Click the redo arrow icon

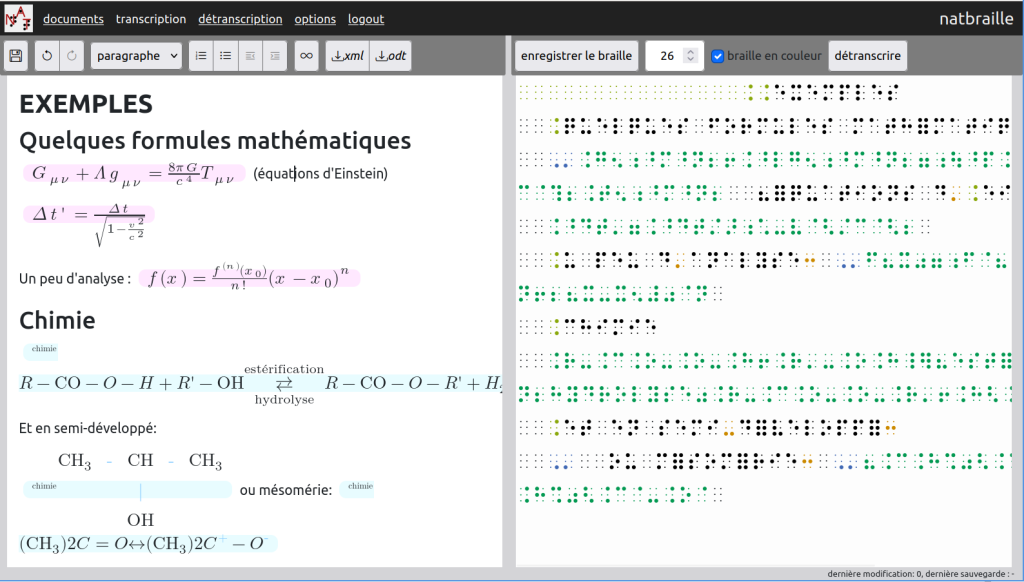(x=72, y=56)
